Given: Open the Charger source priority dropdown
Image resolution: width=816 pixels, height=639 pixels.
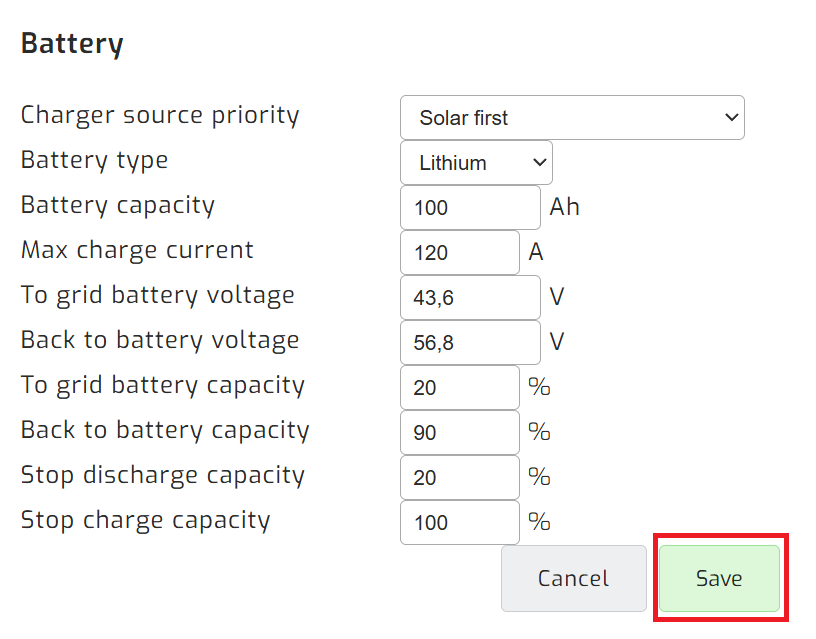Looking at the screenshot, I should pyautogui.click(x=570, y=117).
